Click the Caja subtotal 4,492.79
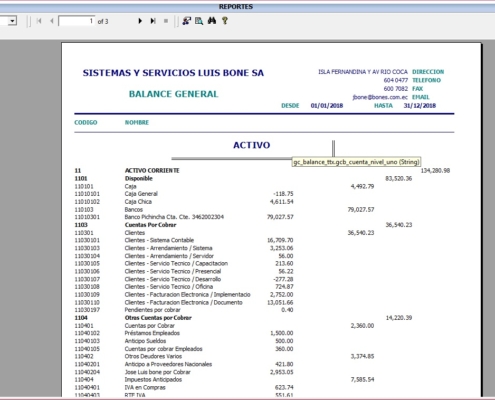The width and height of the screenshot is (495, 400). 362,186
